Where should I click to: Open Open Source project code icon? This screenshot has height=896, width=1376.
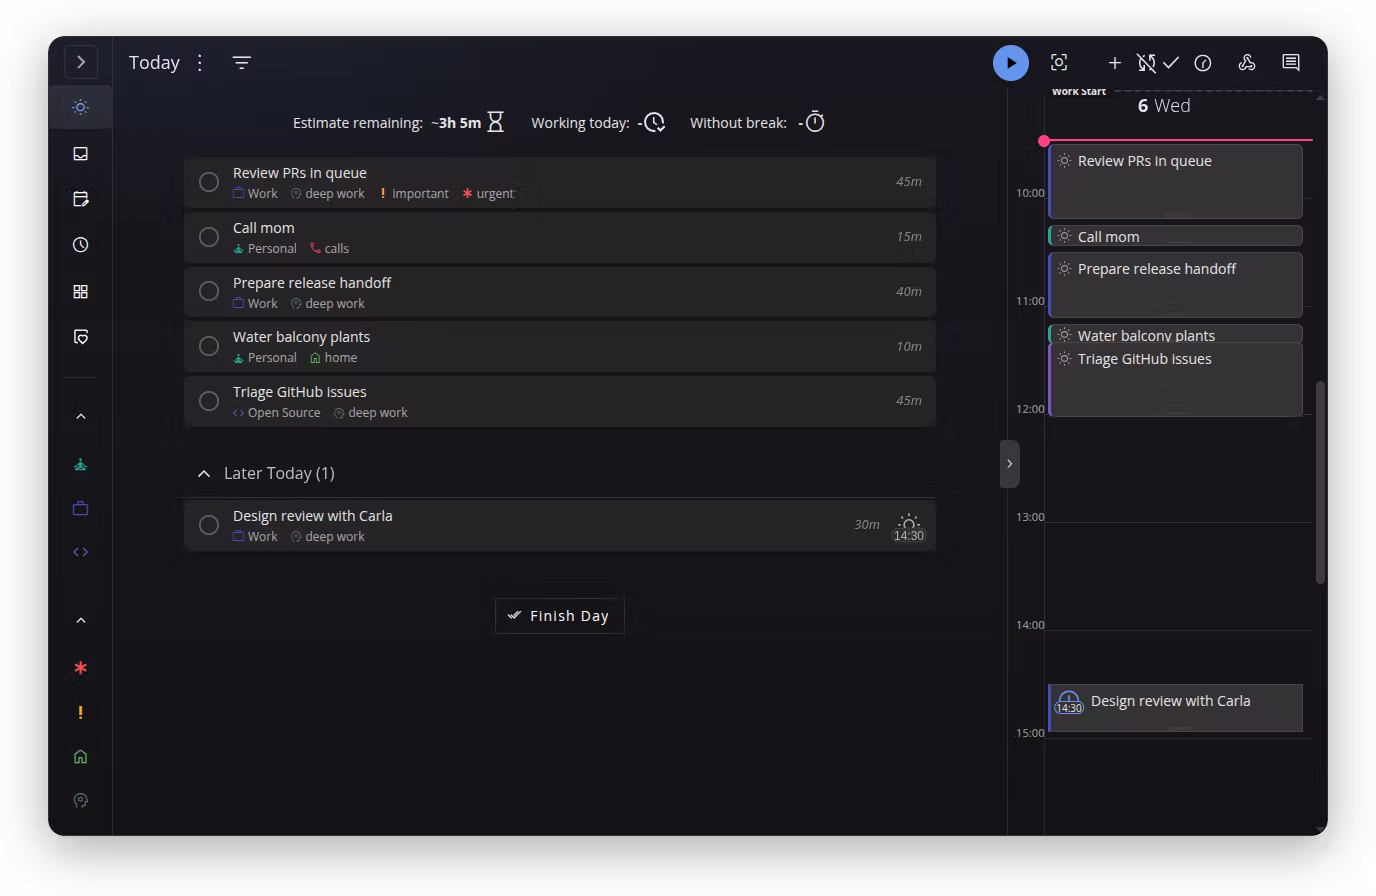pos(81,552)
